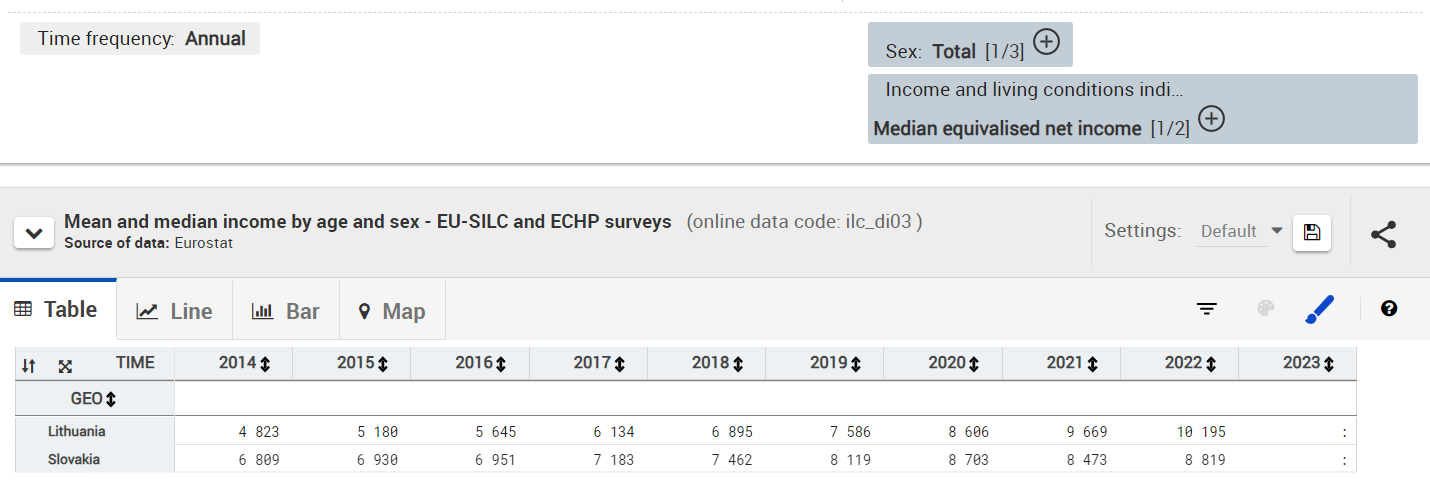Click the expand table fullscreen icon
1430x480 pixels.
[x=65, y=366]
